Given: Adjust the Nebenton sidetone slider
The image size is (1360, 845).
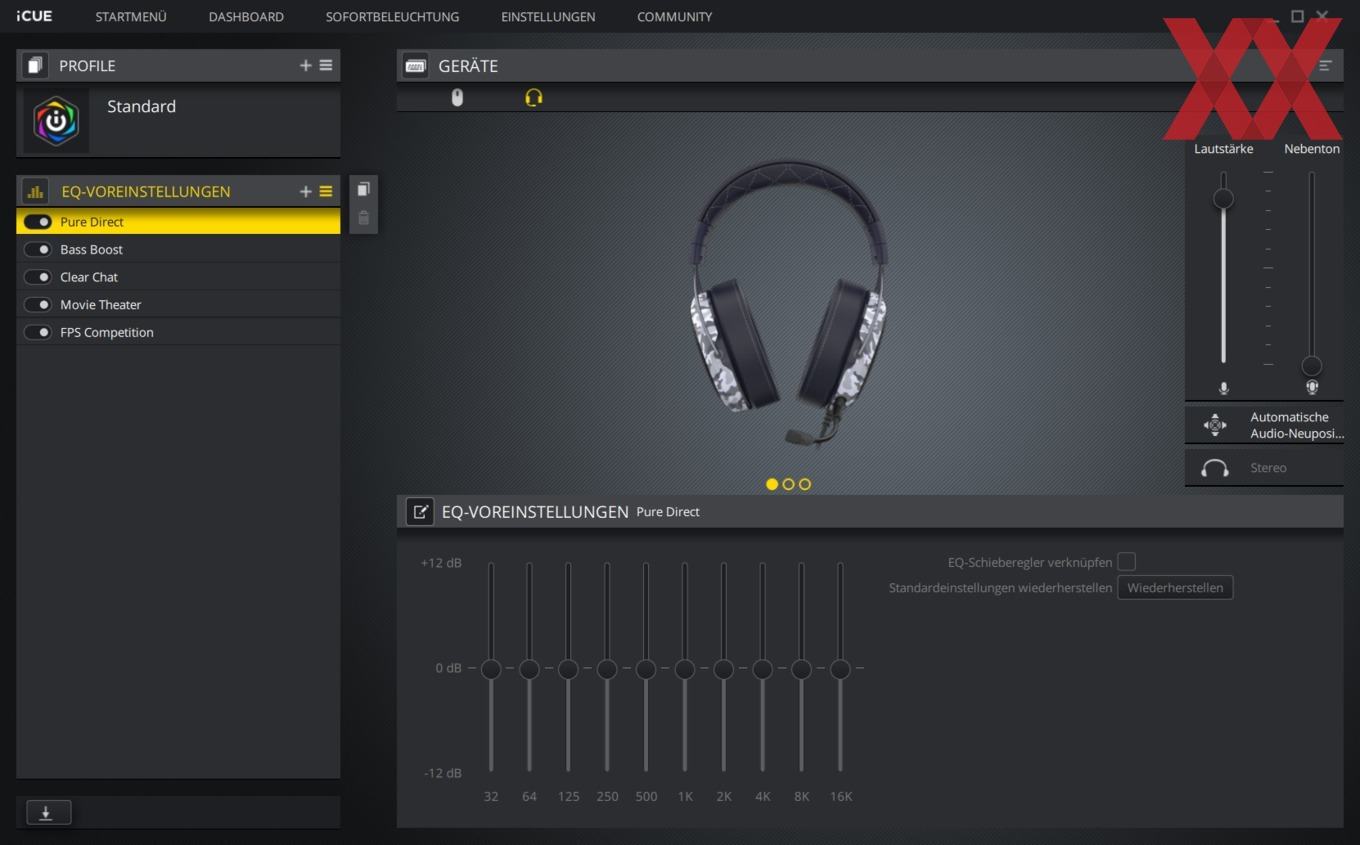Looking at the screenshot, I should 1312,366.
